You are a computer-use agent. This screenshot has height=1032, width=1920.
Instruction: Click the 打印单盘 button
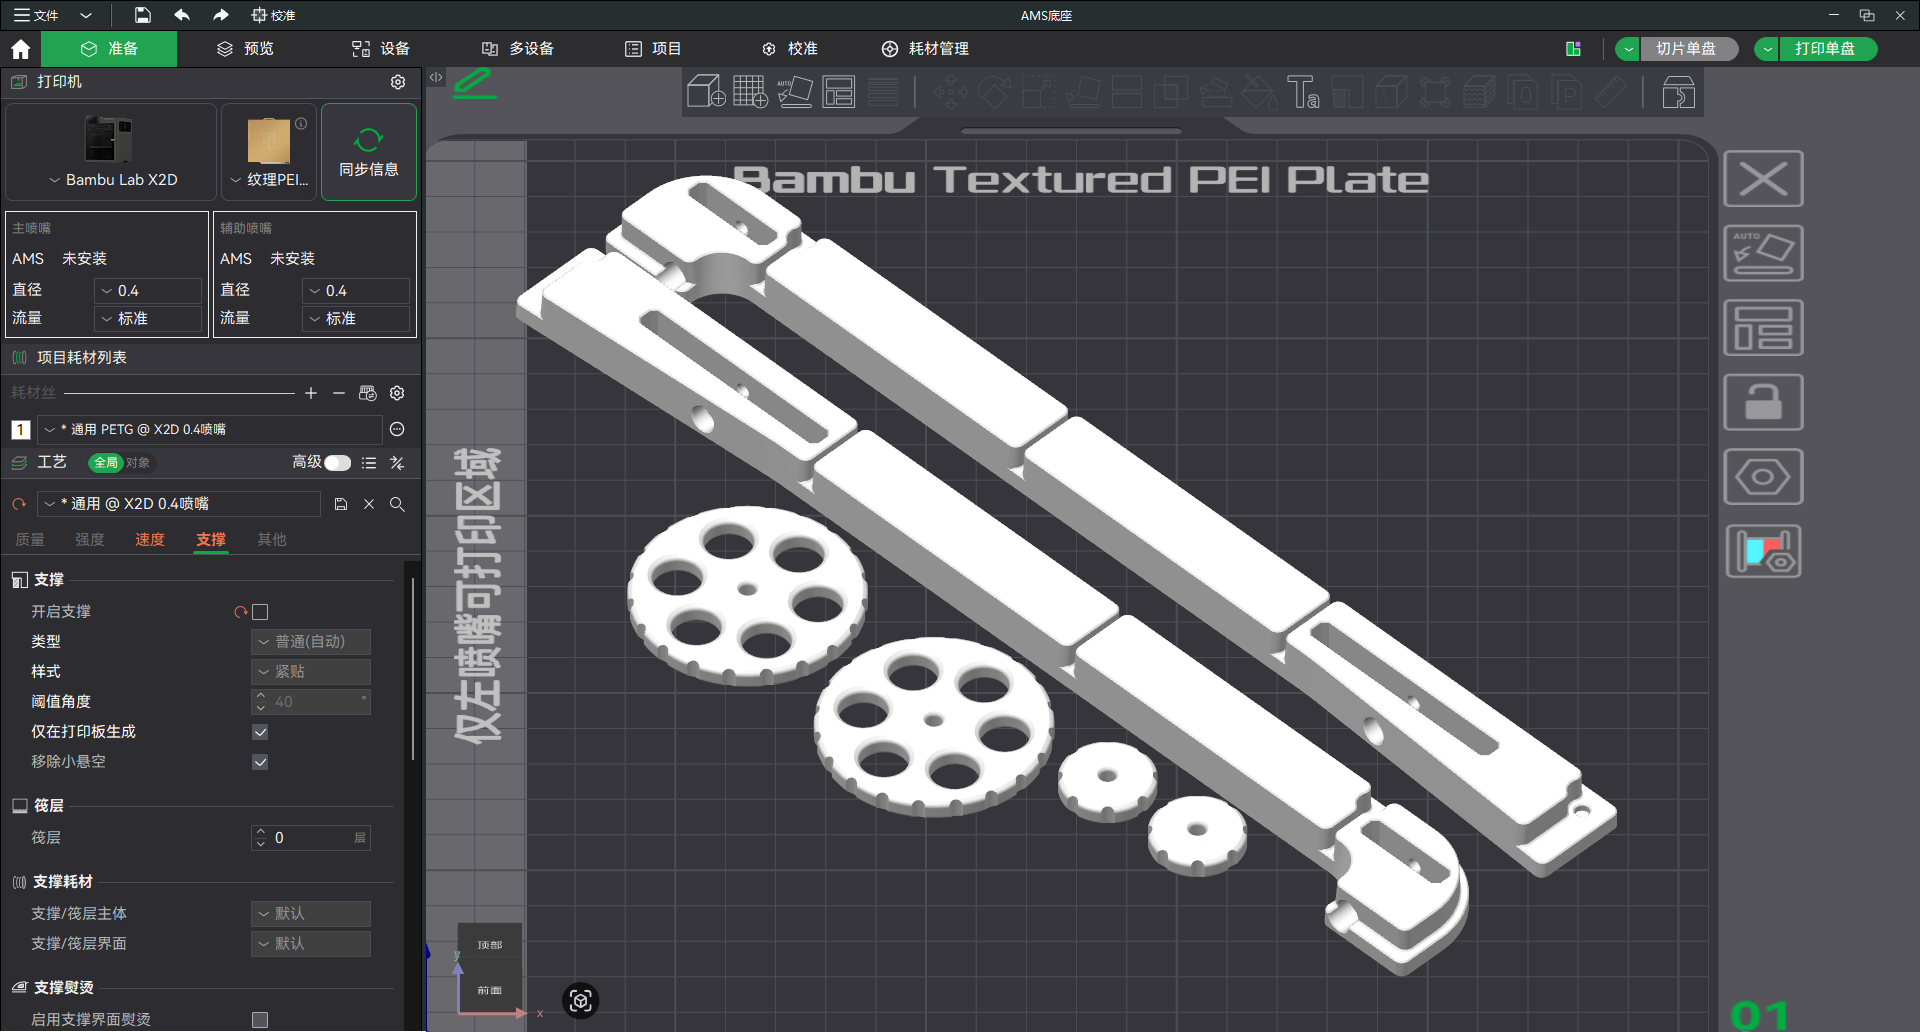point(1827,49)
